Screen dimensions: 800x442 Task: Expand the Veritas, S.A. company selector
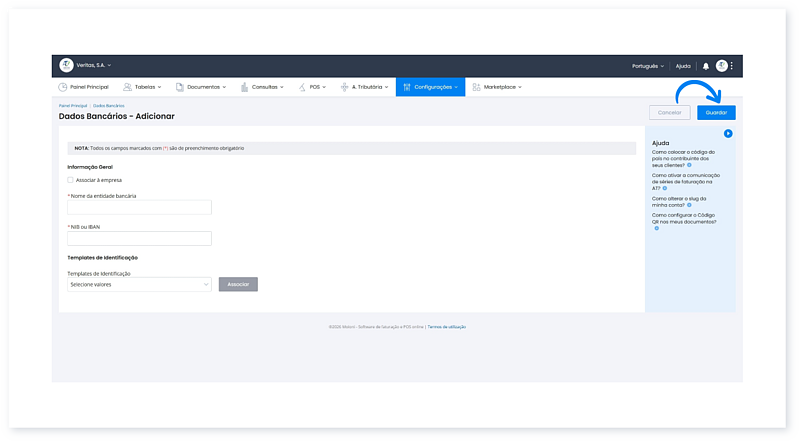[96, 65]
